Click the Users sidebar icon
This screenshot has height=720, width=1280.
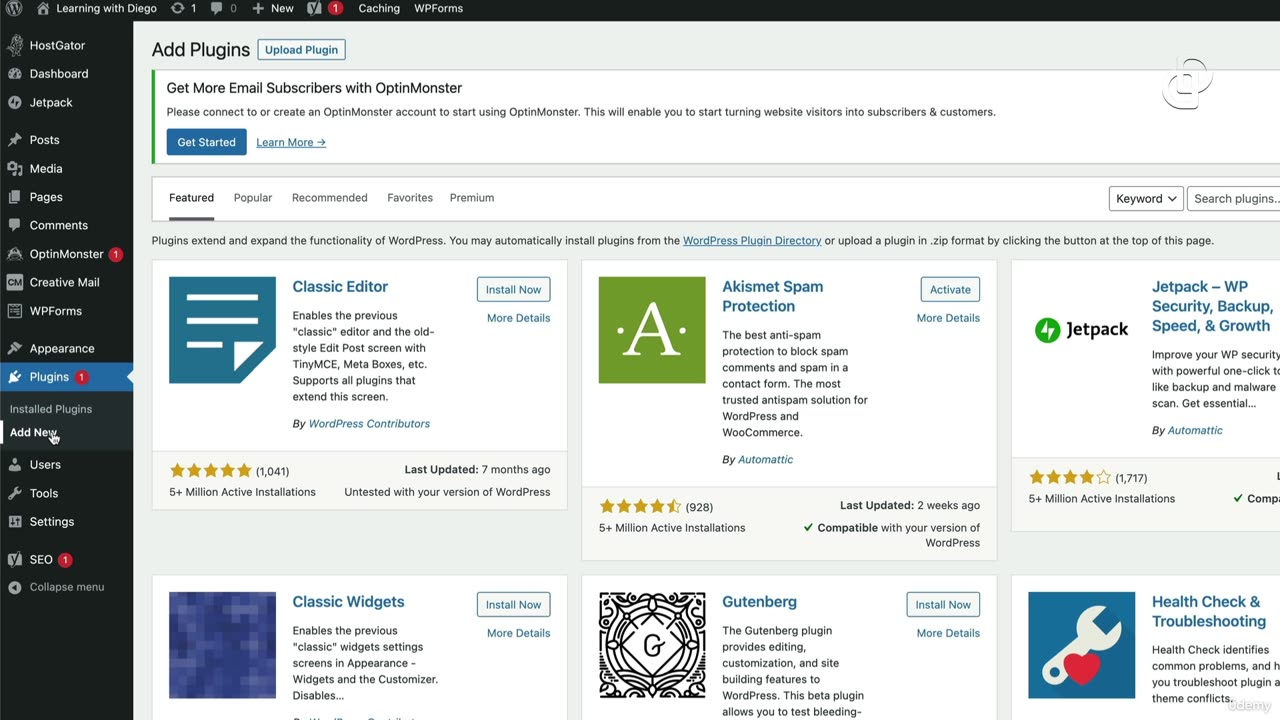(15, 465)
